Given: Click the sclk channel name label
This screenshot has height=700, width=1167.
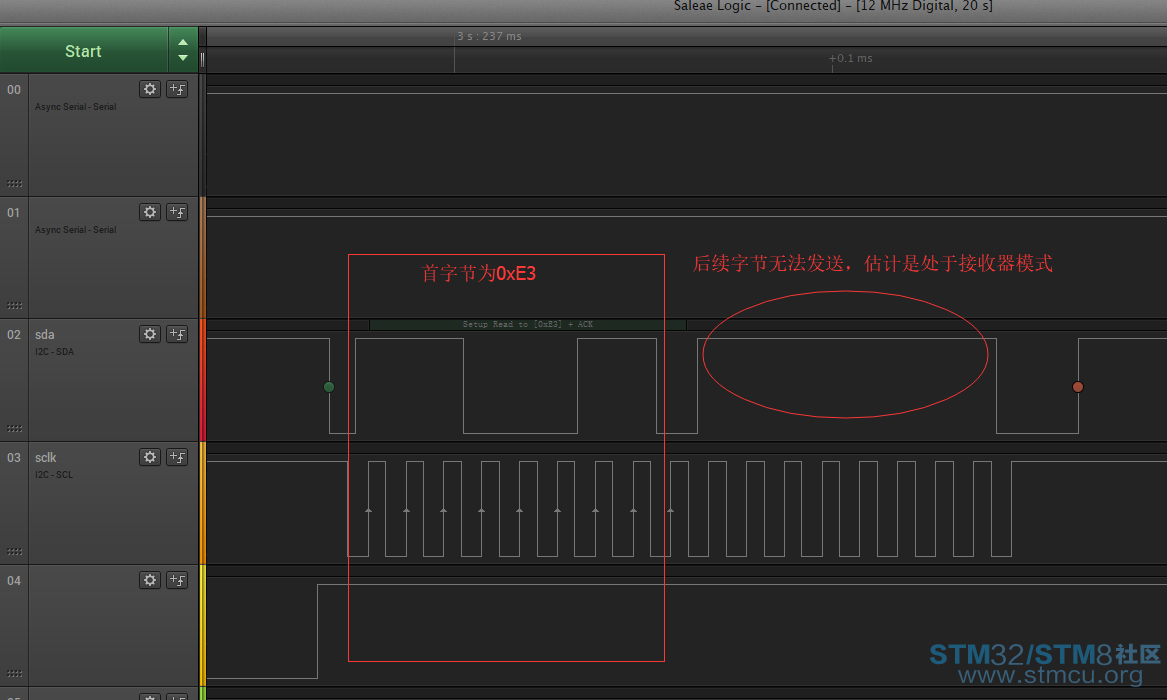Looking at the screenshot, I should click(45, 457).
